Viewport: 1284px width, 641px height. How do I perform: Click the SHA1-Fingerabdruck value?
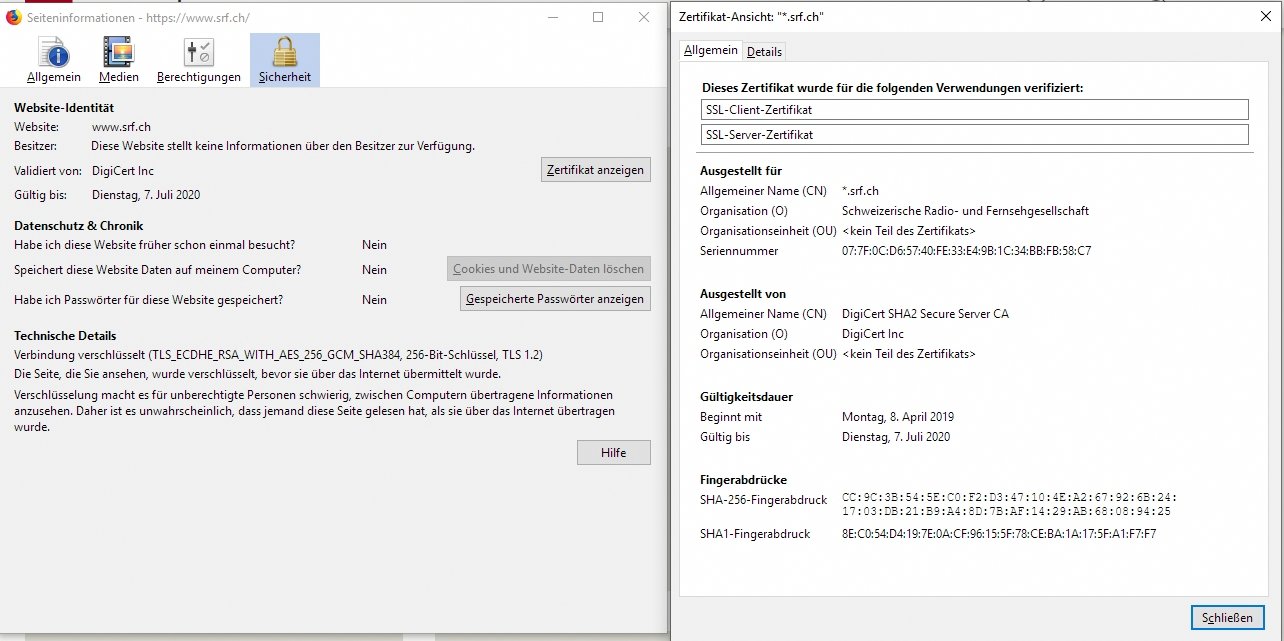[x=999, y=534]
